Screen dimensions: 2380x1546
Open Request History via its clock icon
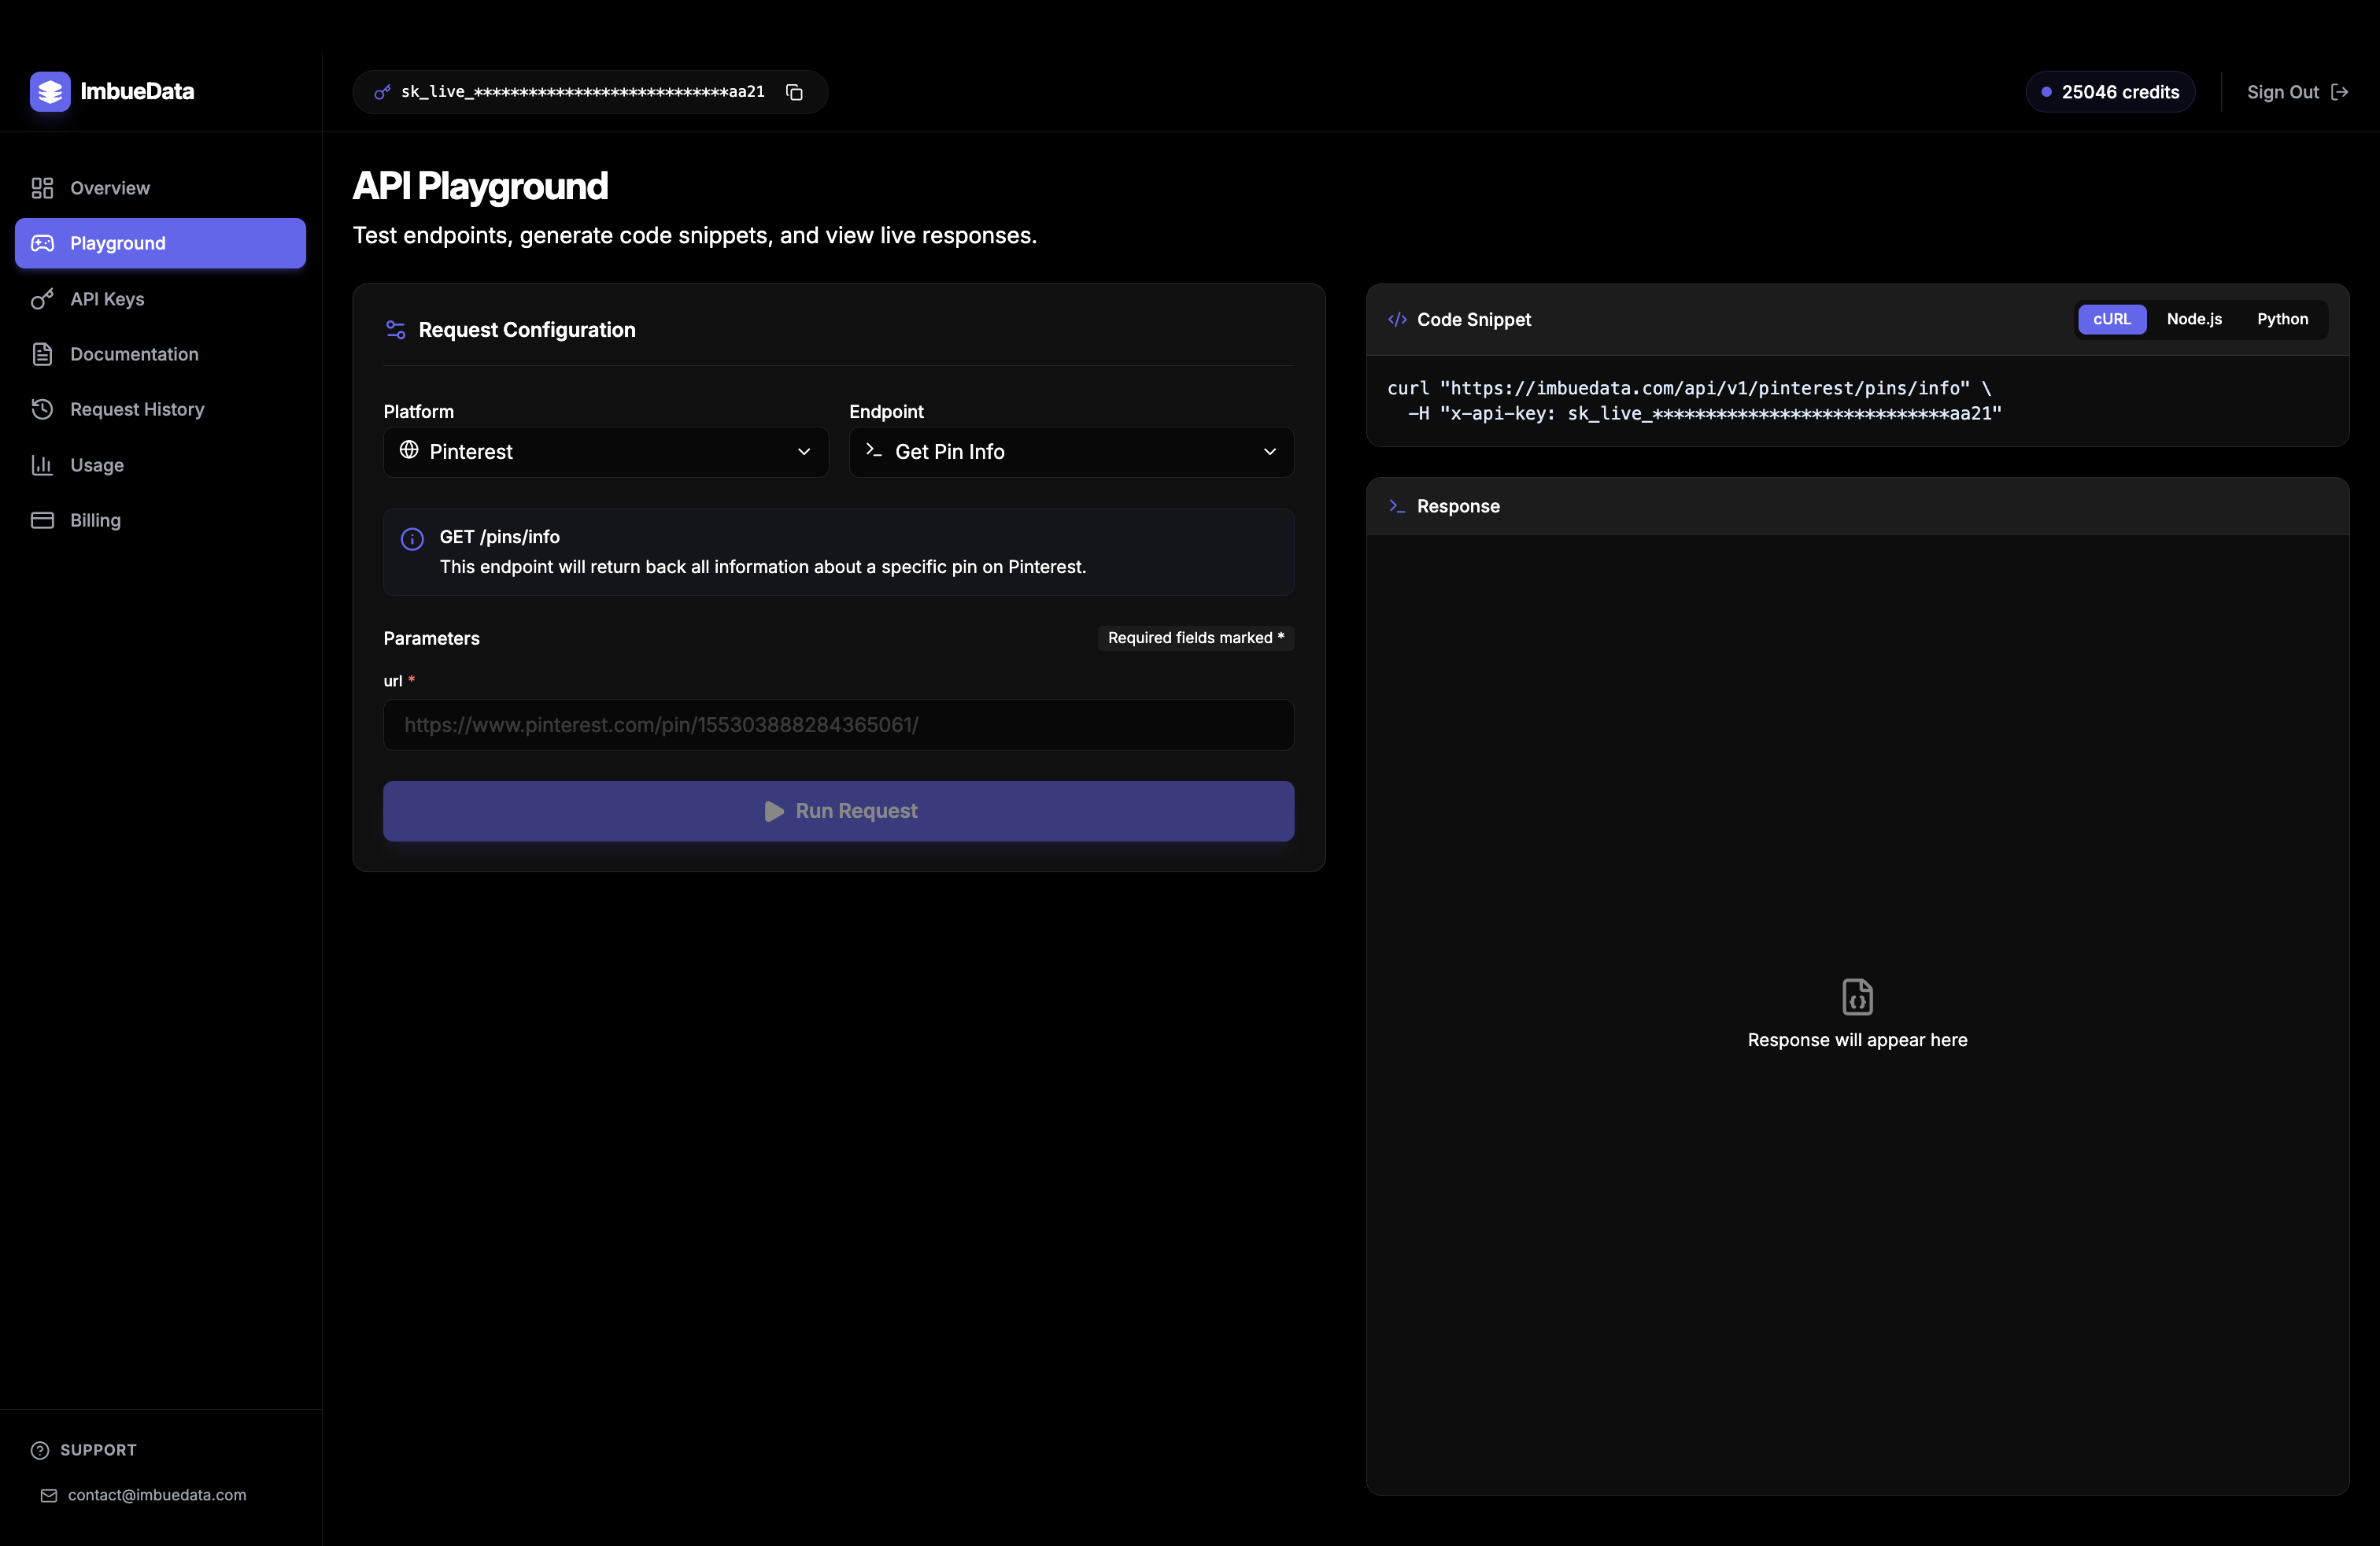click(x=41, y=409)
